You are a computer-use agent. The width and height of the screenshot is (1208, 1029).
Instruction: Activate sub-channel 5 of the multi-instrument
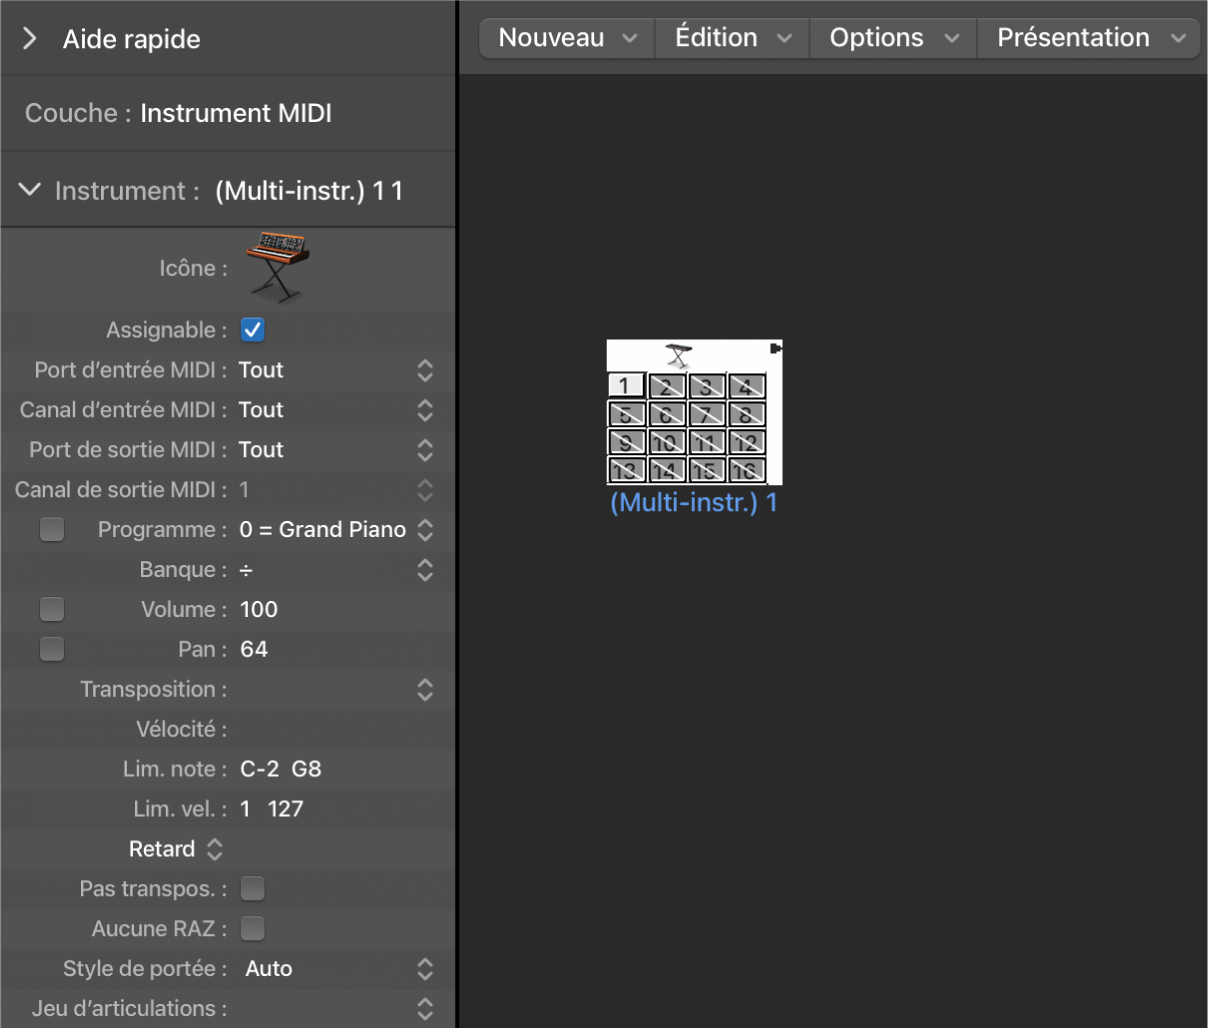(626, 414)
